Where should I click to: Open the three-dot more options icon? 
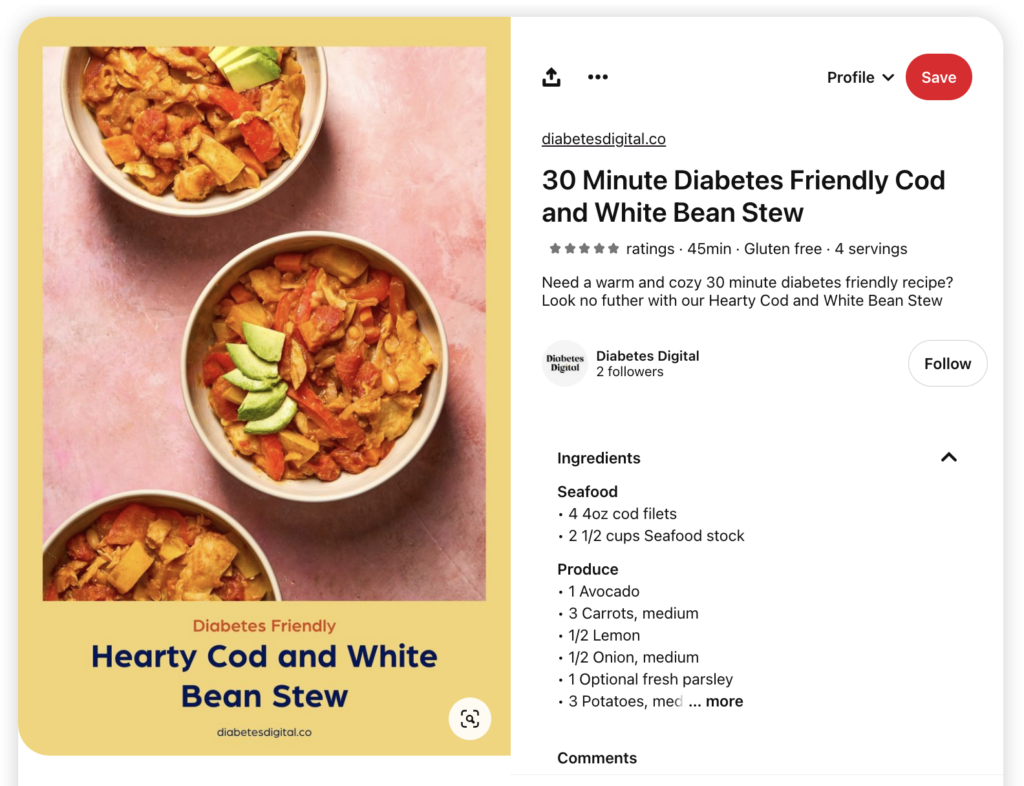598,77
